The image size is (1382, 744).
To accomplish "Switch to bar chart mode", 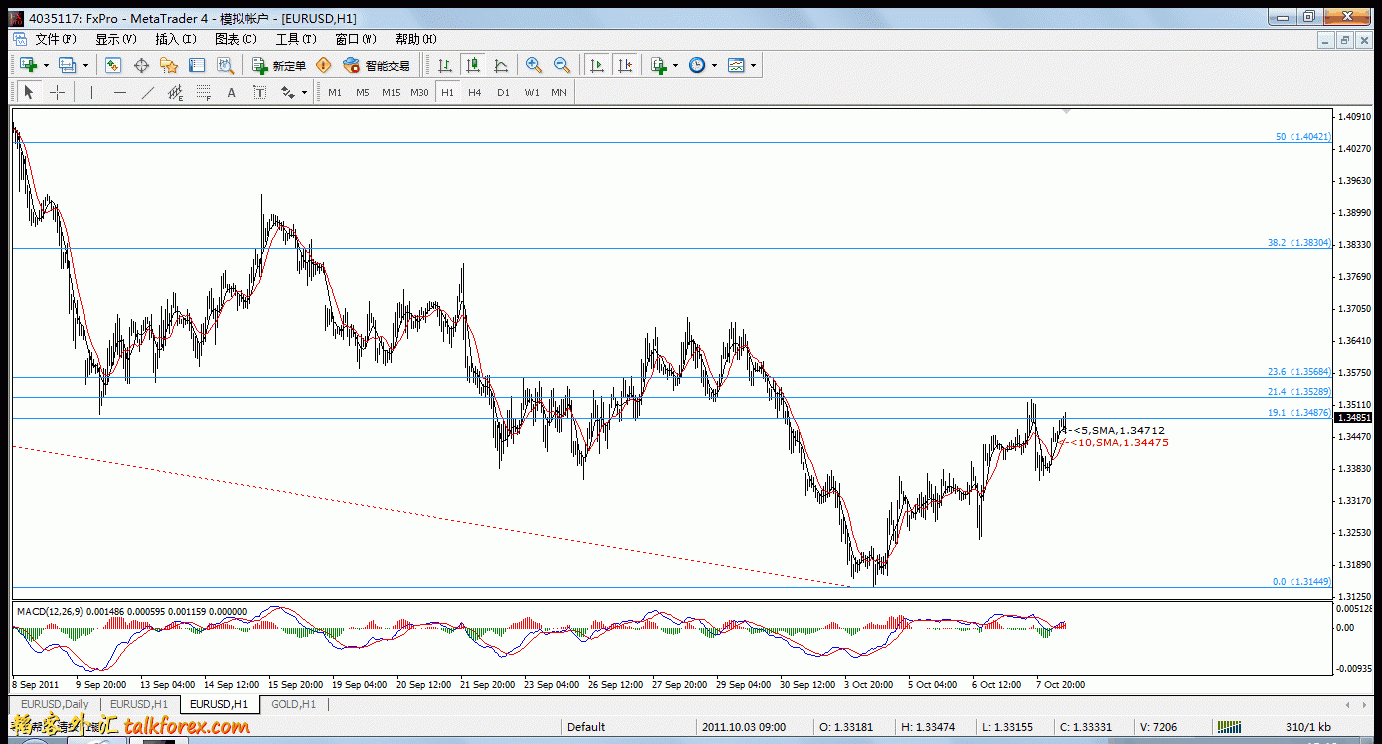I will click(445, 65).
